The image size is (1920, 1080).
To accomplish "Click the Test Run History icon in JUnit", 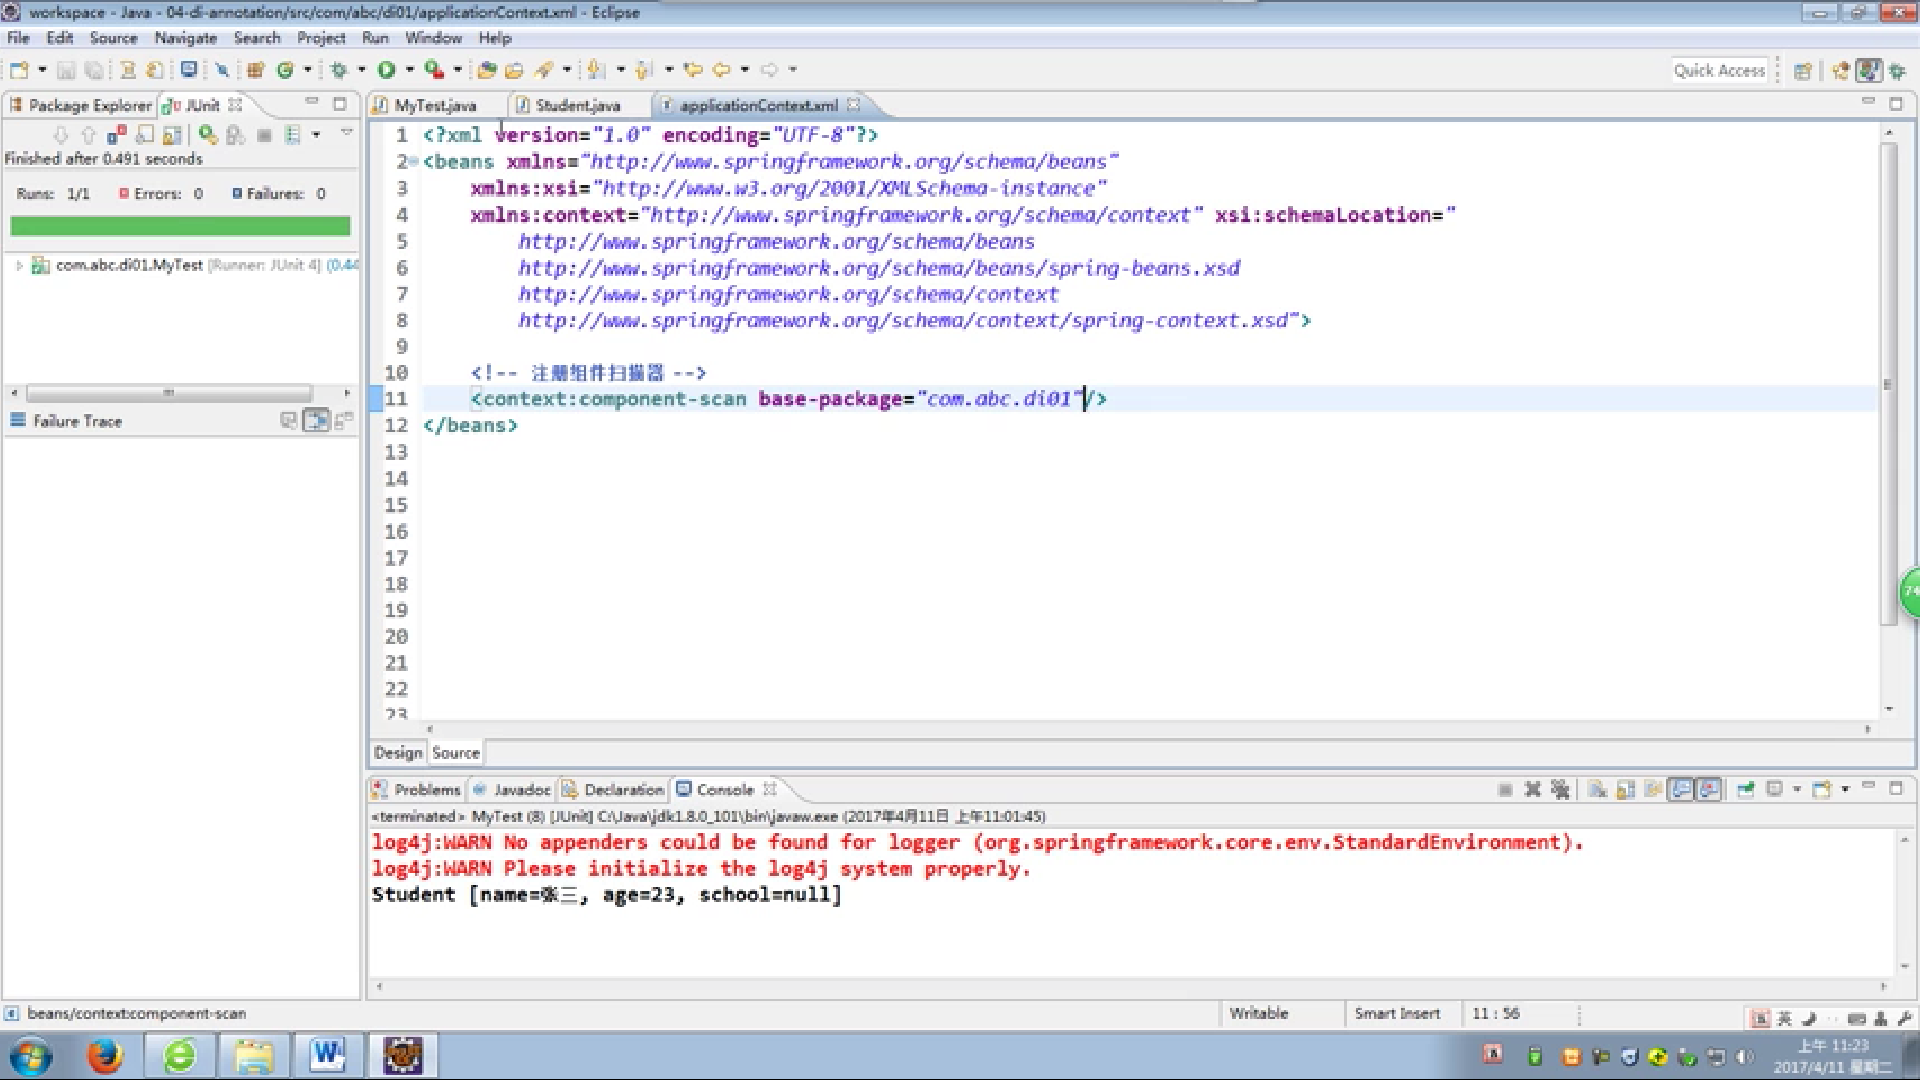I will (292, 135).
